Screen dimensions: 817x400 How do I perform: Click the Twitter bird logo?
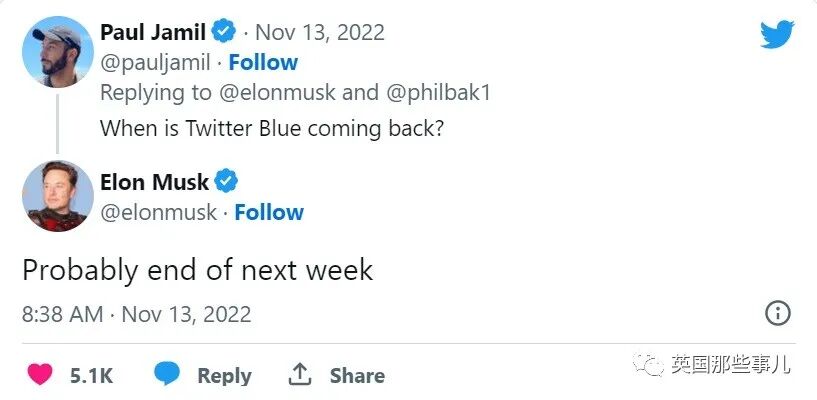(x=776, y=34)
